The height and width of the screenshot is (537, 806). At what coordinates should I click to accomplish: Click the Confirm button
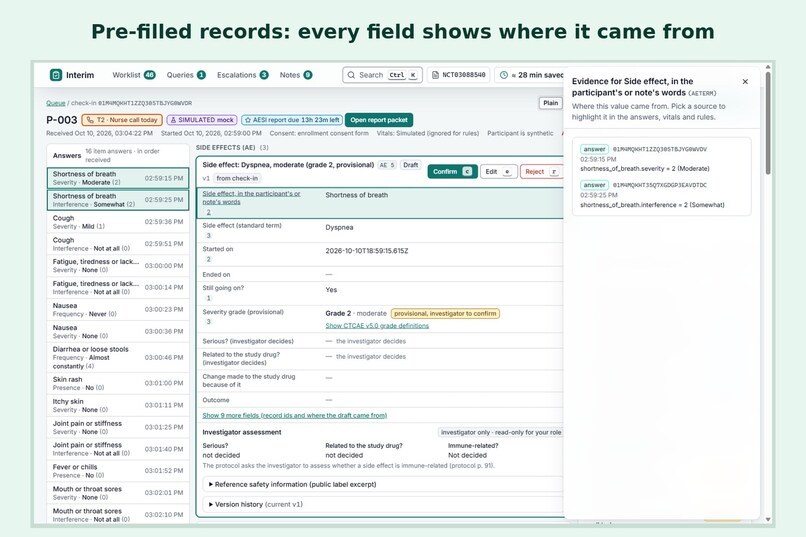point(452,172)
